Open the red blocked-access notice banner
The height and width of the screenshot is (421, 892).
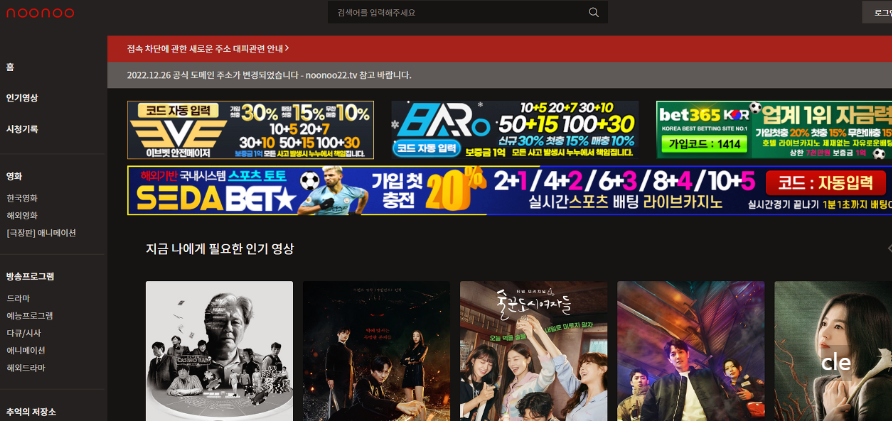(499, 48)
